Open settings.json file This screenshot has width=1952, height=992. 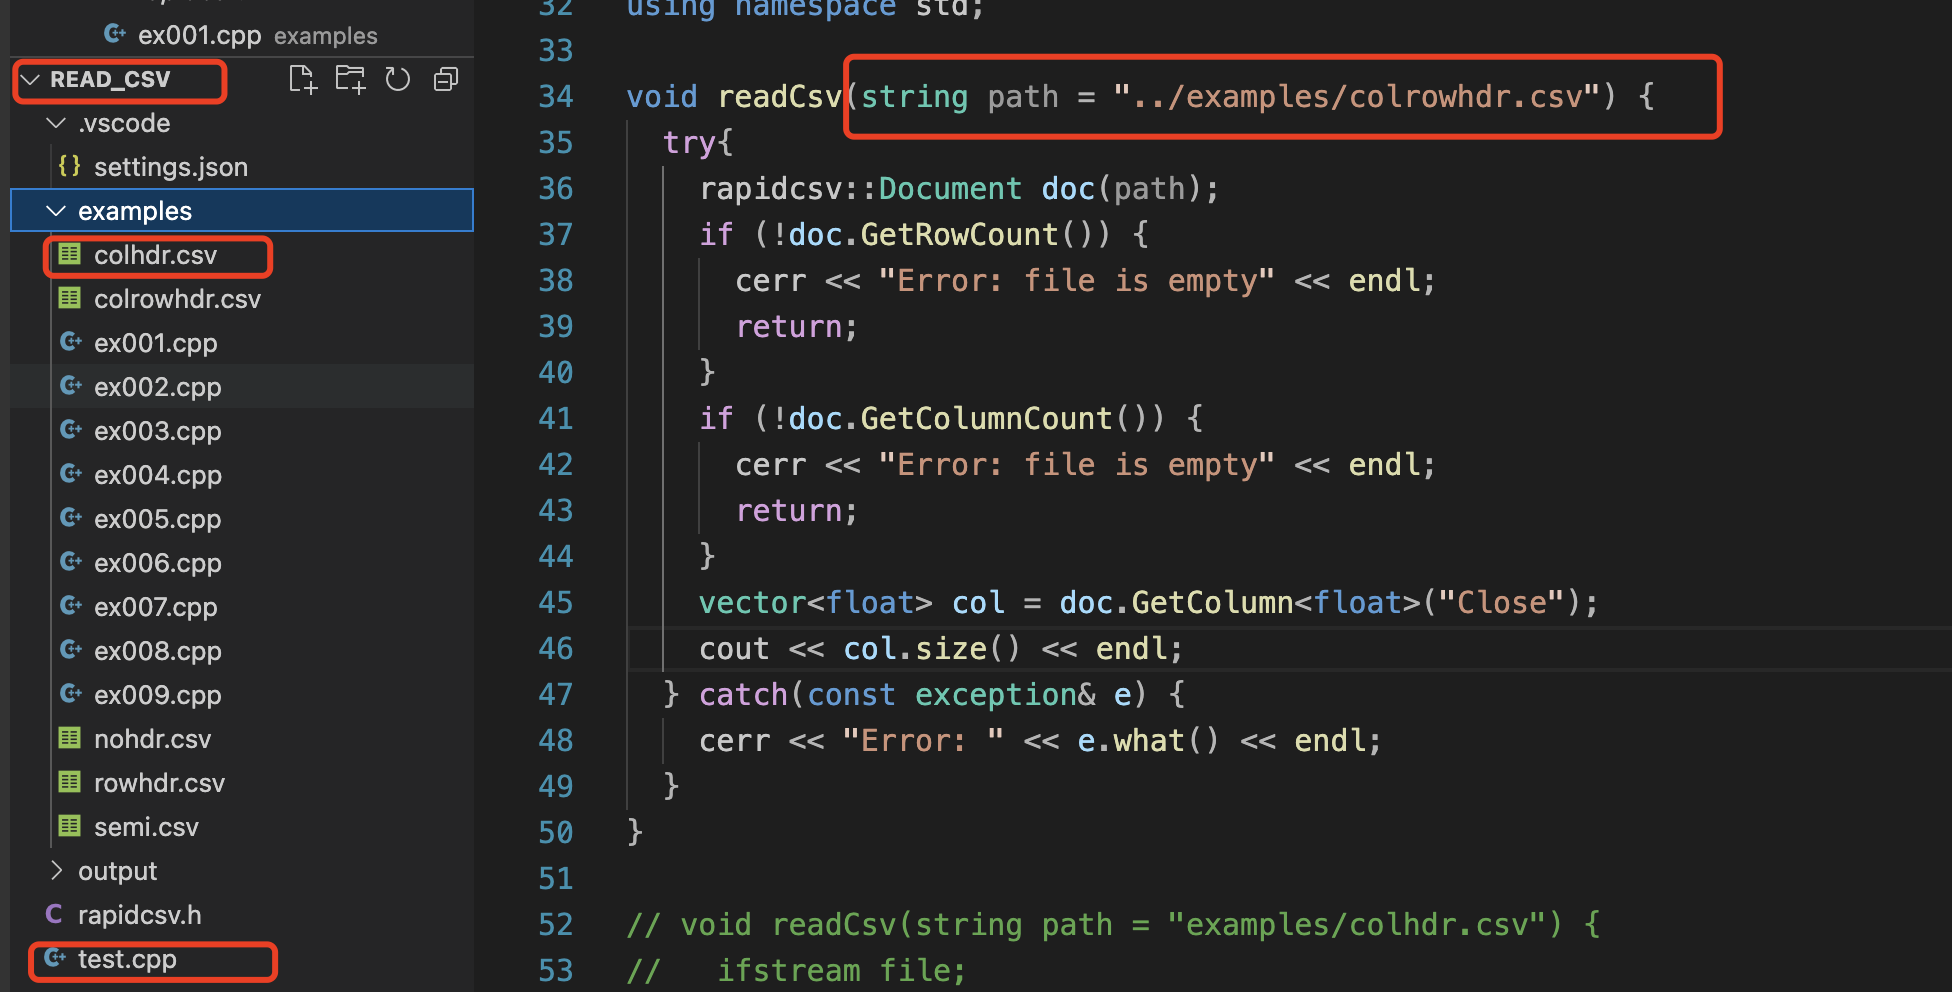[x=170, y=167]
